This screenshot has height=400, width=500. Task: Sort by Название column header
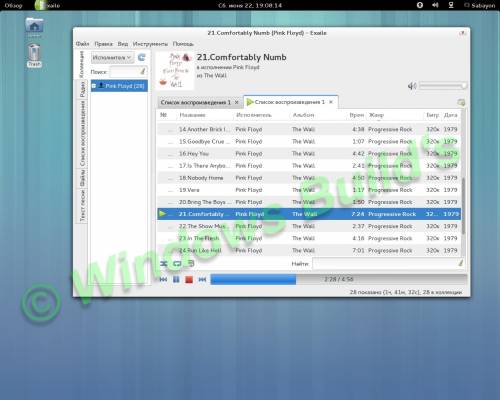coord(204,115)
